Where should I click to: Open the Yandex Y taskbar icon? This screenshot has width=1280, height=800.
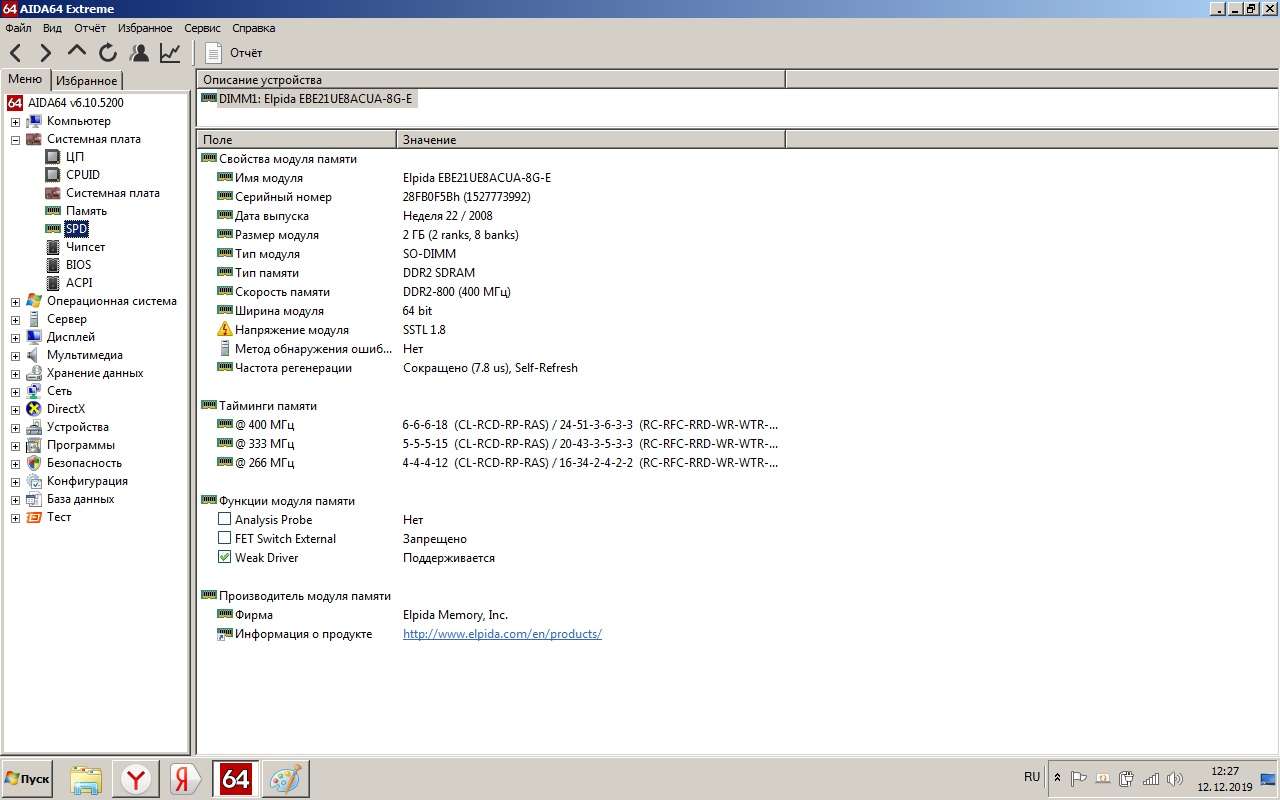pos(136,780)
